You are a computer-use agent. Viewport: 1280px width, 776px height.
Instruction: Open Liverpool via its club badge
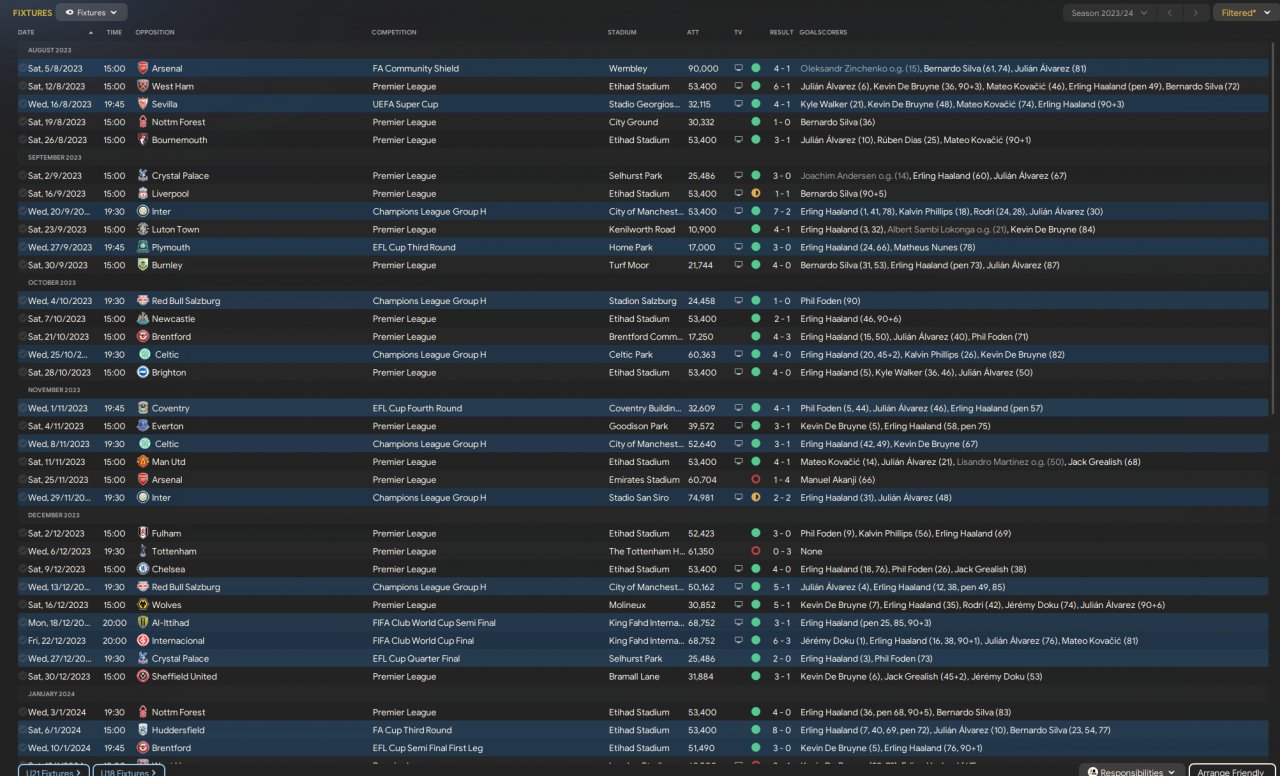[x=142, y=194]
